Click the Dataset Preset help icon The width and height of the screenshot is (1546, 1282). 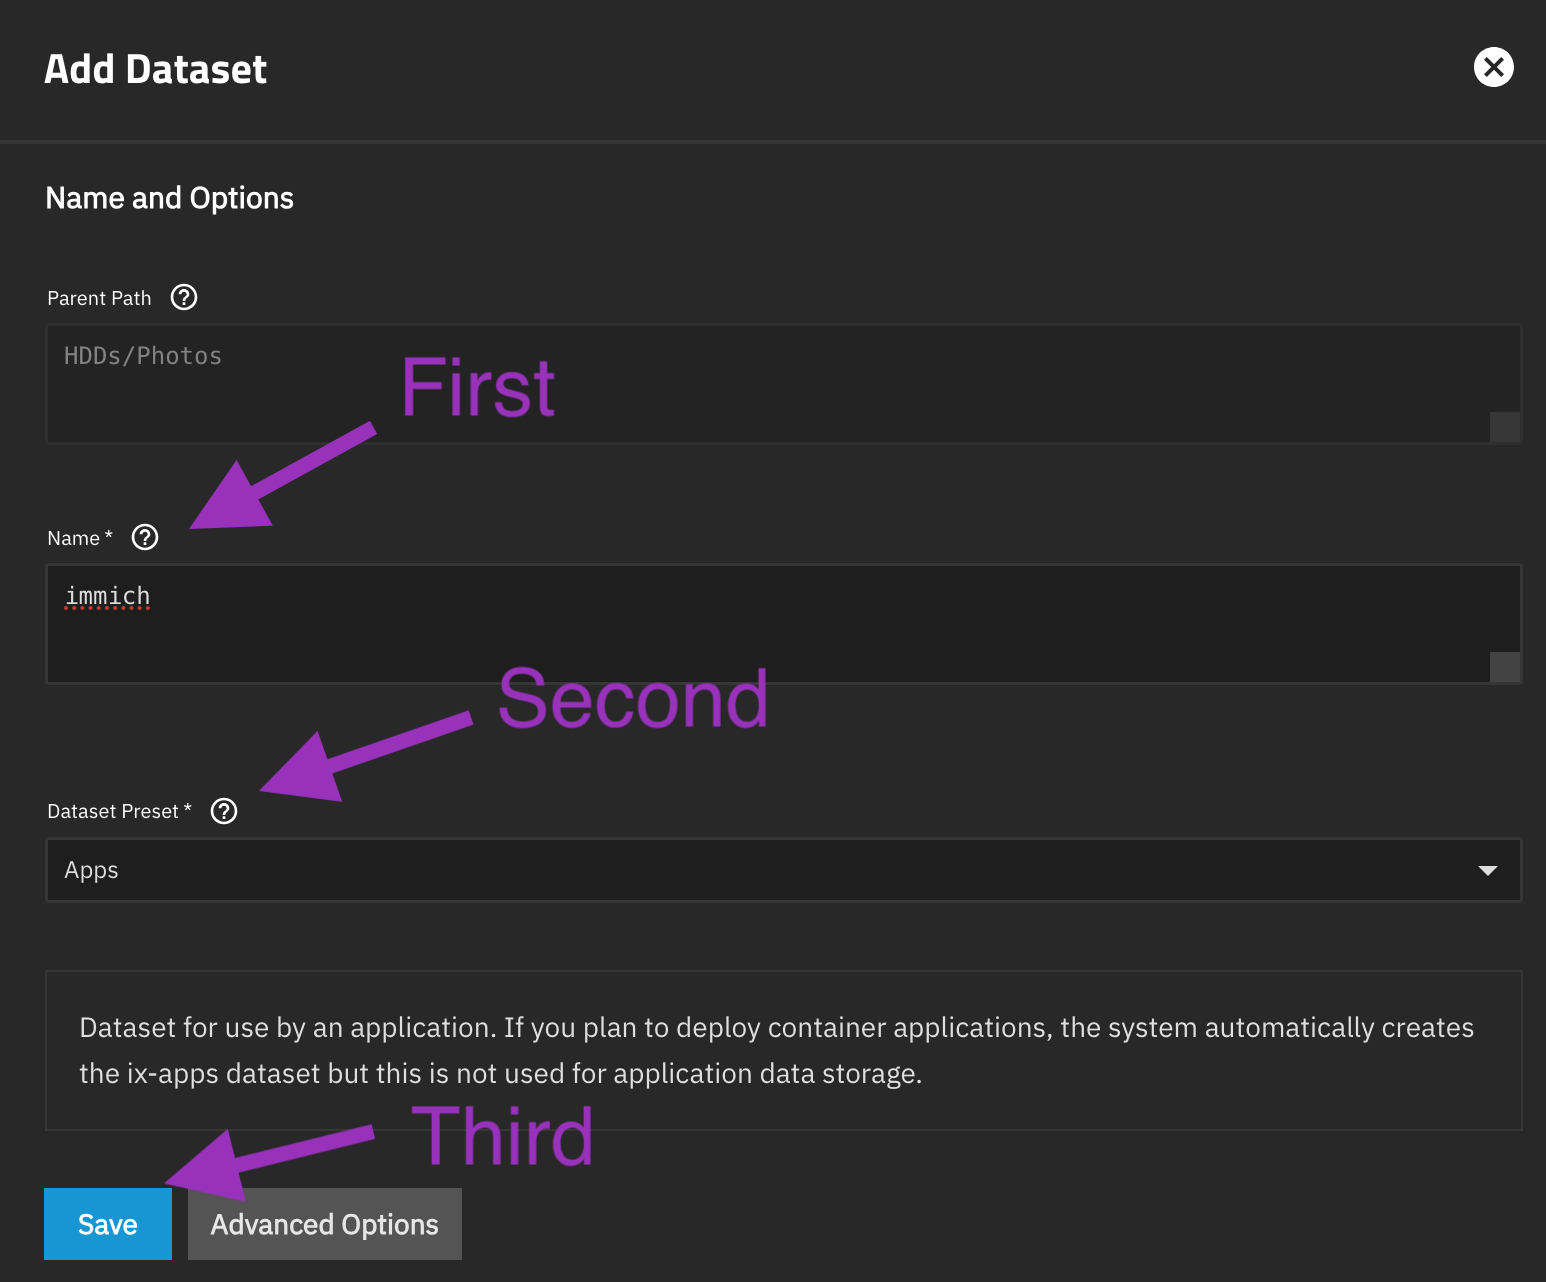click(x=224, y=811)
